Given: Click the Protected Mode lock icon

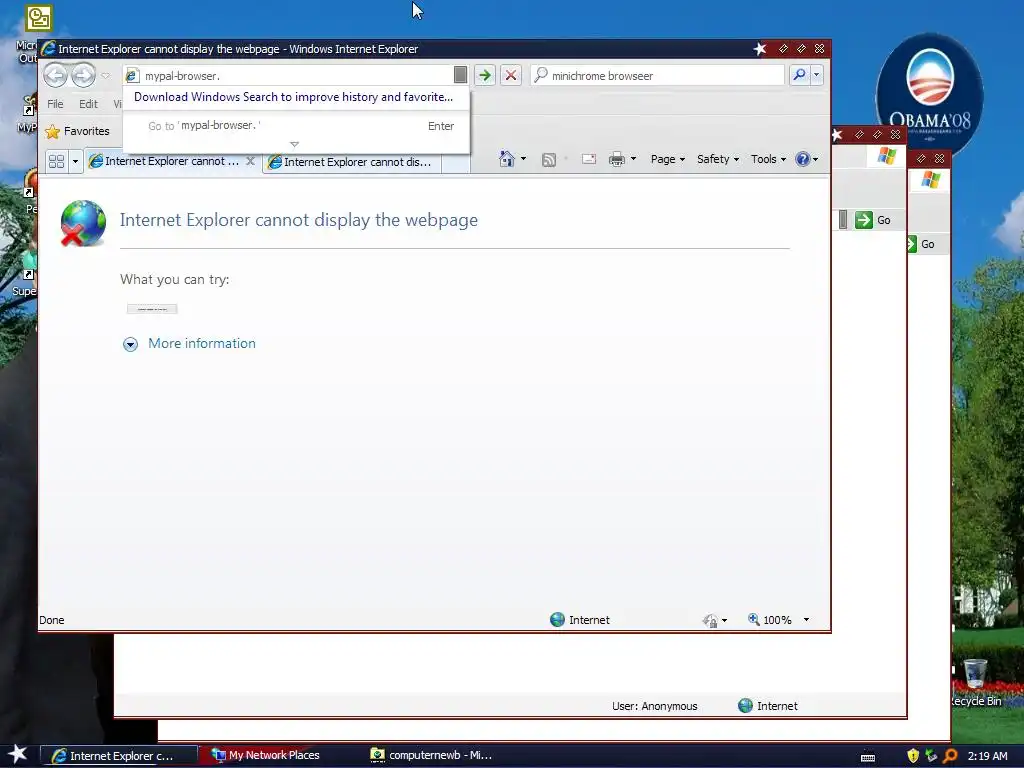Looking at the screenshot, I should pos(711,620).
